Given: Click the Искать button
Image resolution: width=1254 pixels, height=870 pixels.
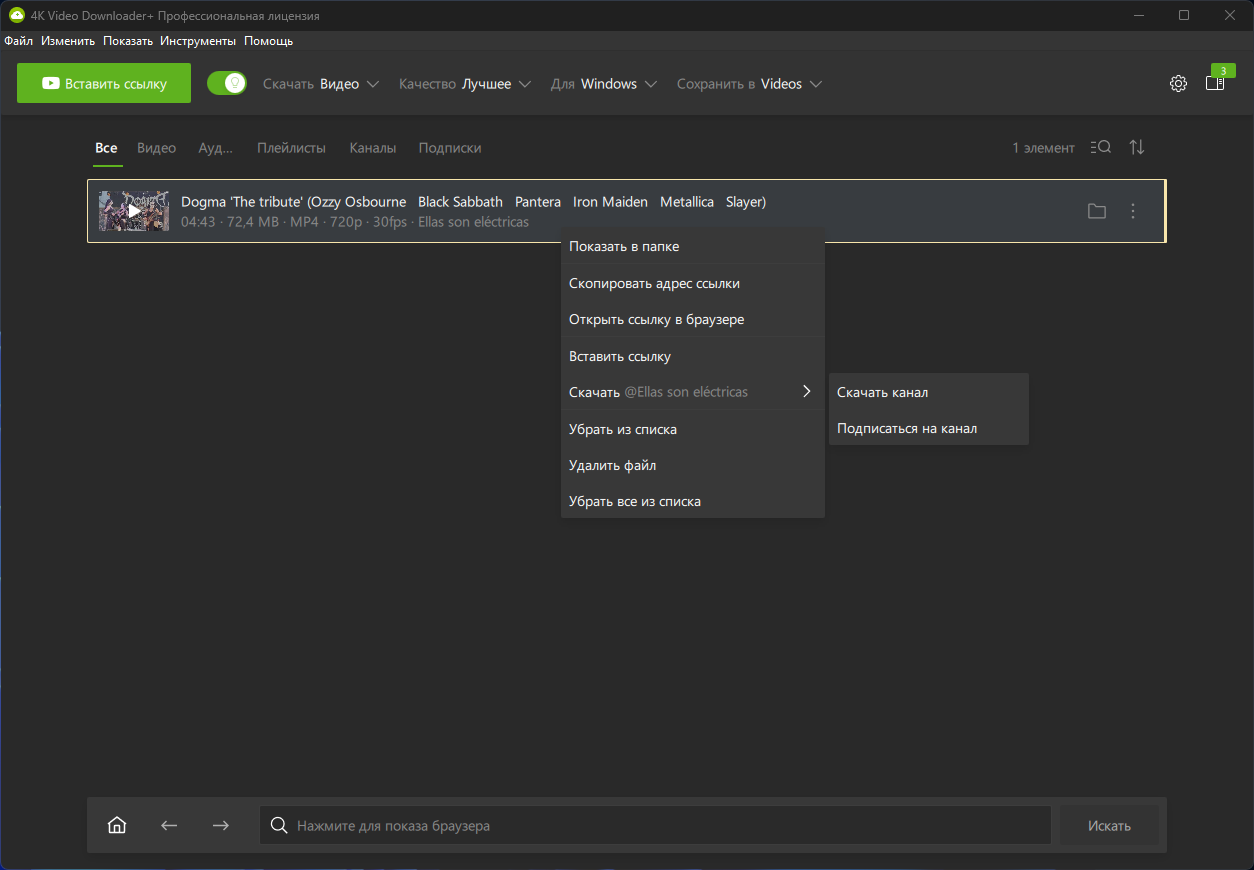Looking at the screenshot, I should [1109, 825].
